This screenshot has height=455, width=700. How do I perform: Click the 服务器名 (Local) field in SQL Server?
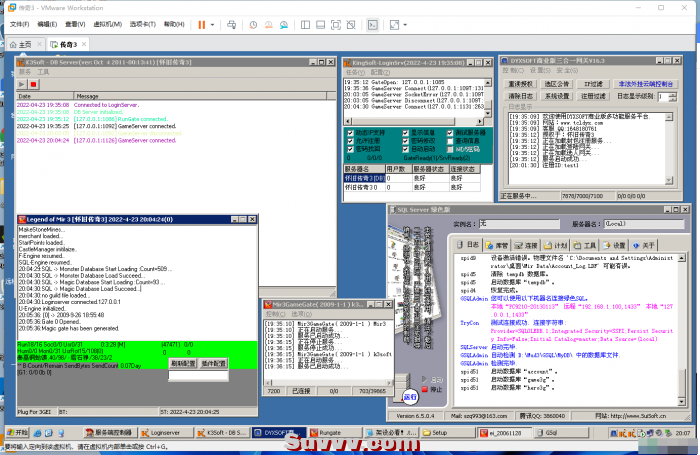click(644, 224)
